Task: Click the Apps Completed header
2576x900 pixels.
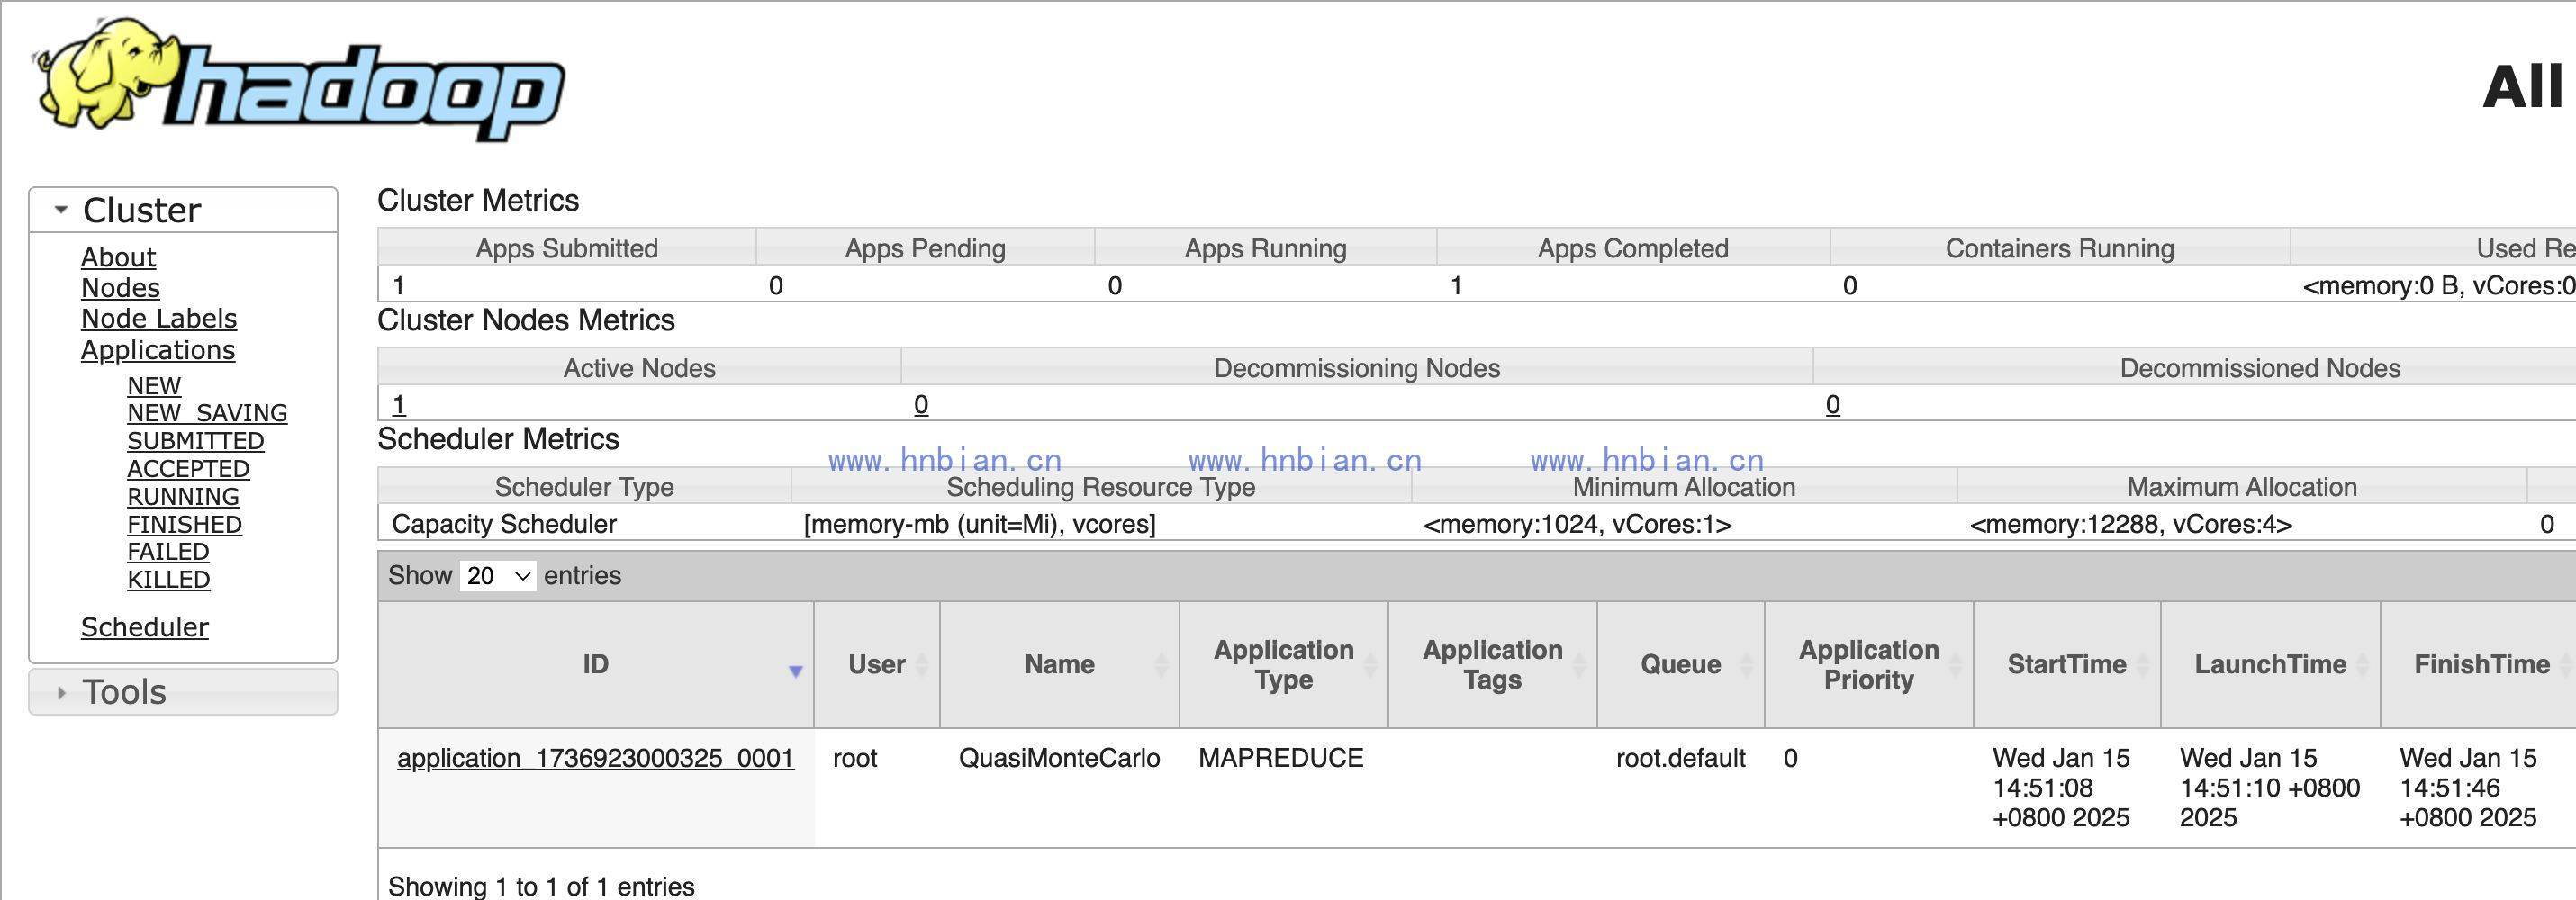Action: [x=1633, y=248]
